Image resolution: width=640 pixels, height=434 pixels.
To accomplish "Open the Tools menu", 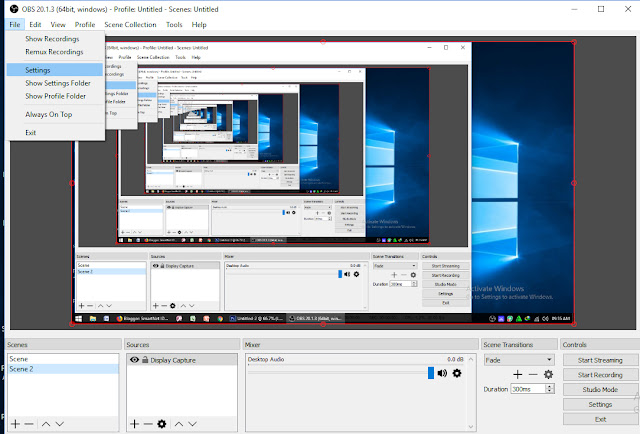I will 174,24.
